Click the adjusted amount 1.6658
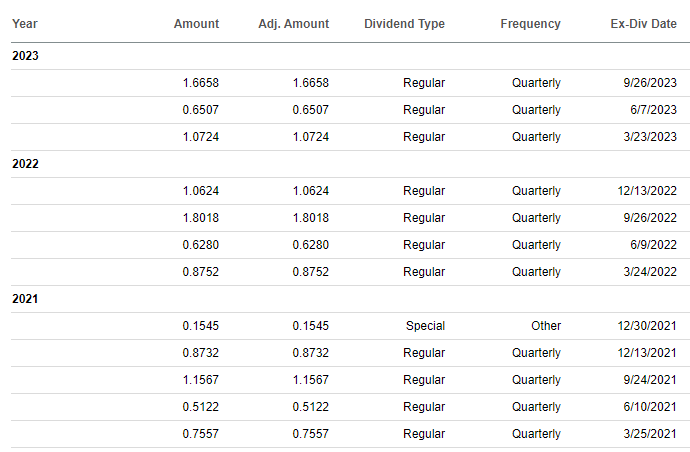Screen dimensions: 690x452 coord(311,83)
